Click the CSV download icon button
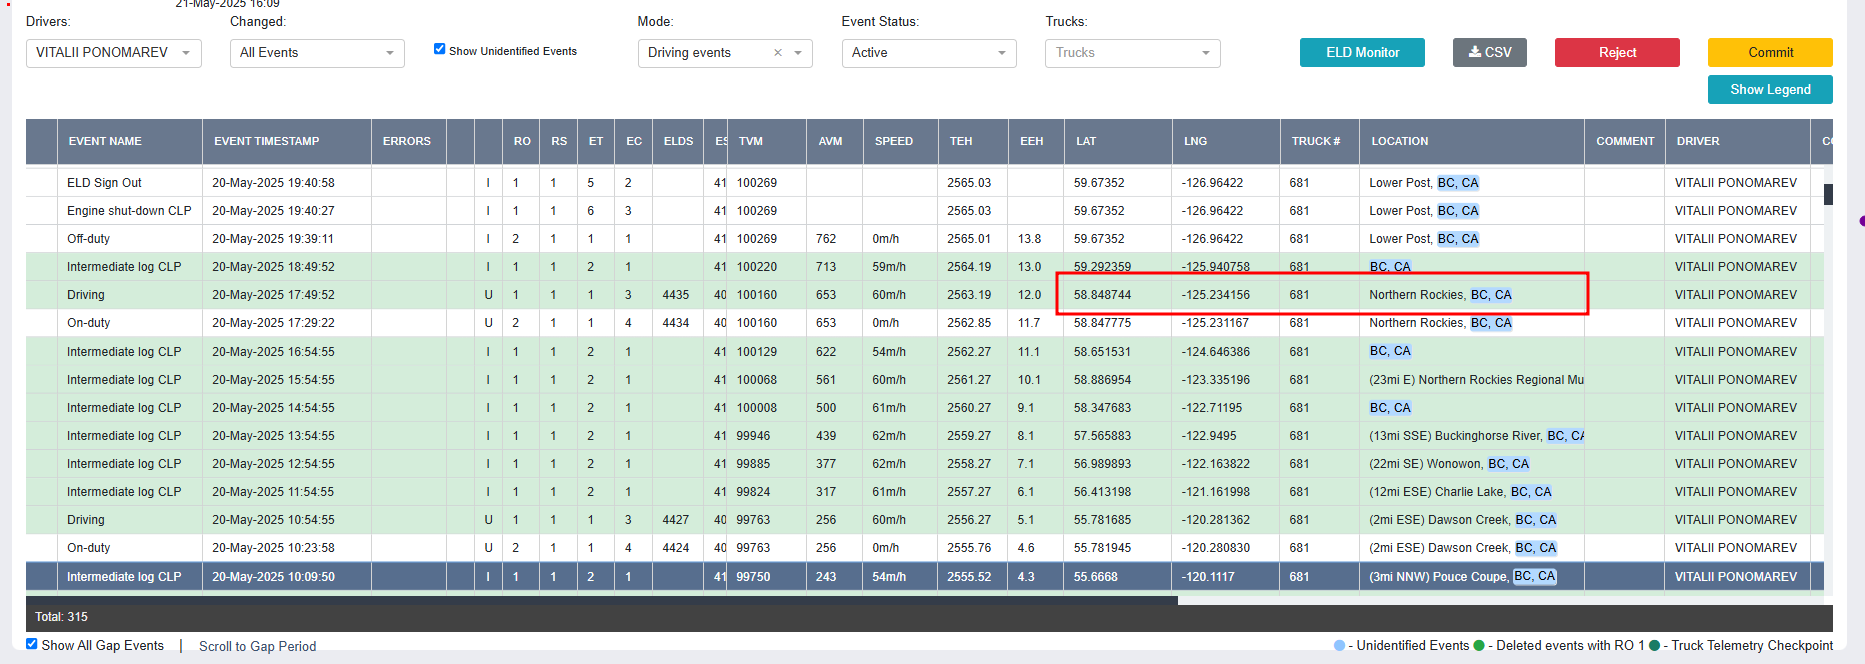The image size is (1865, 664). click(x=1489, y=52)
